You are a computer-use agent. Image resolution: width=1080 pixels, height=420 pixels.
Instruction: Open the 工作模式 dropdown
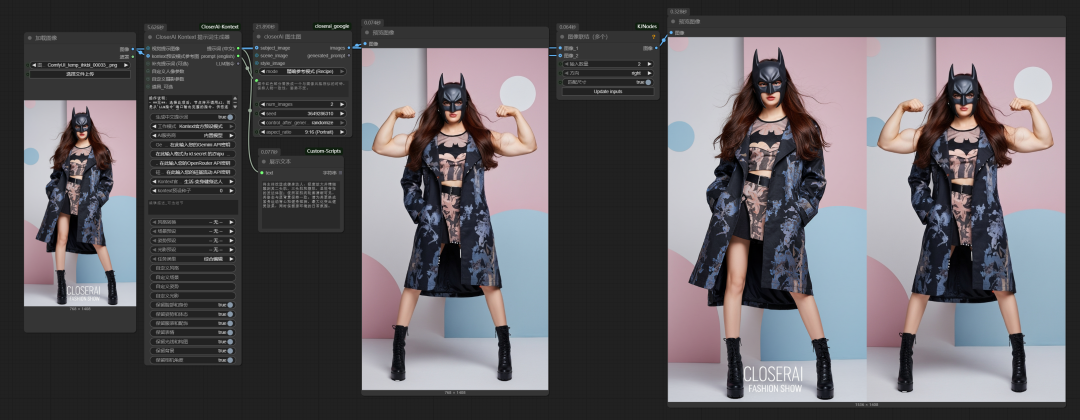coord(193,127)
